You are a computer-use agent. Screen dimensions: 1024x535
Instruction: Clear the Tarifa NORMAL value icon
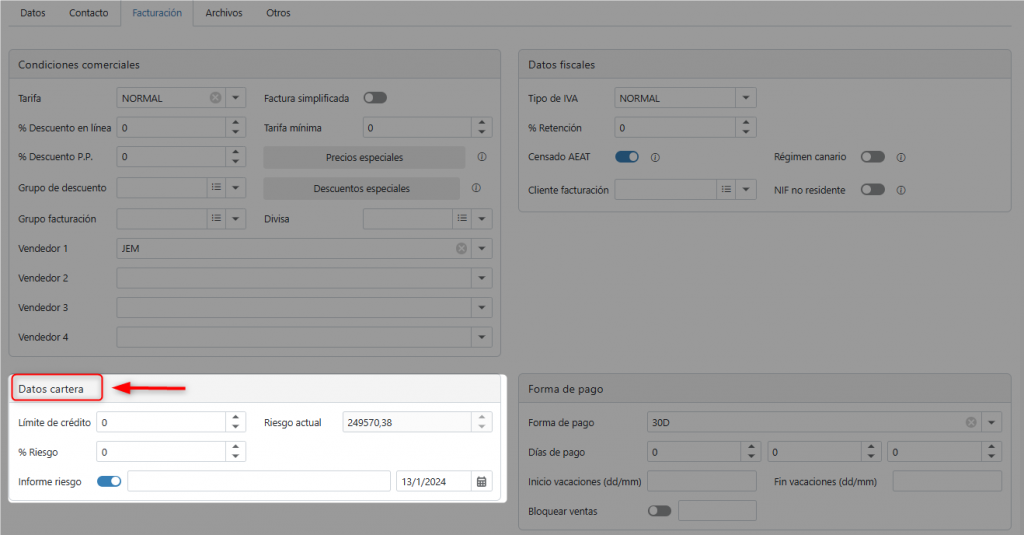[x=215, y=98]
